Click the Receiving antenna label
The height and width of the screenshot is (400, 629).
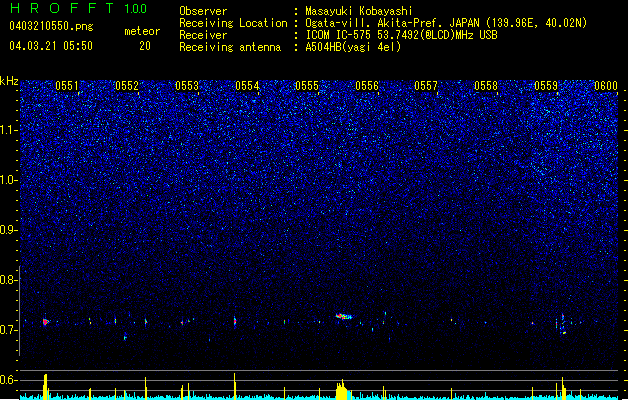[230, 47]
